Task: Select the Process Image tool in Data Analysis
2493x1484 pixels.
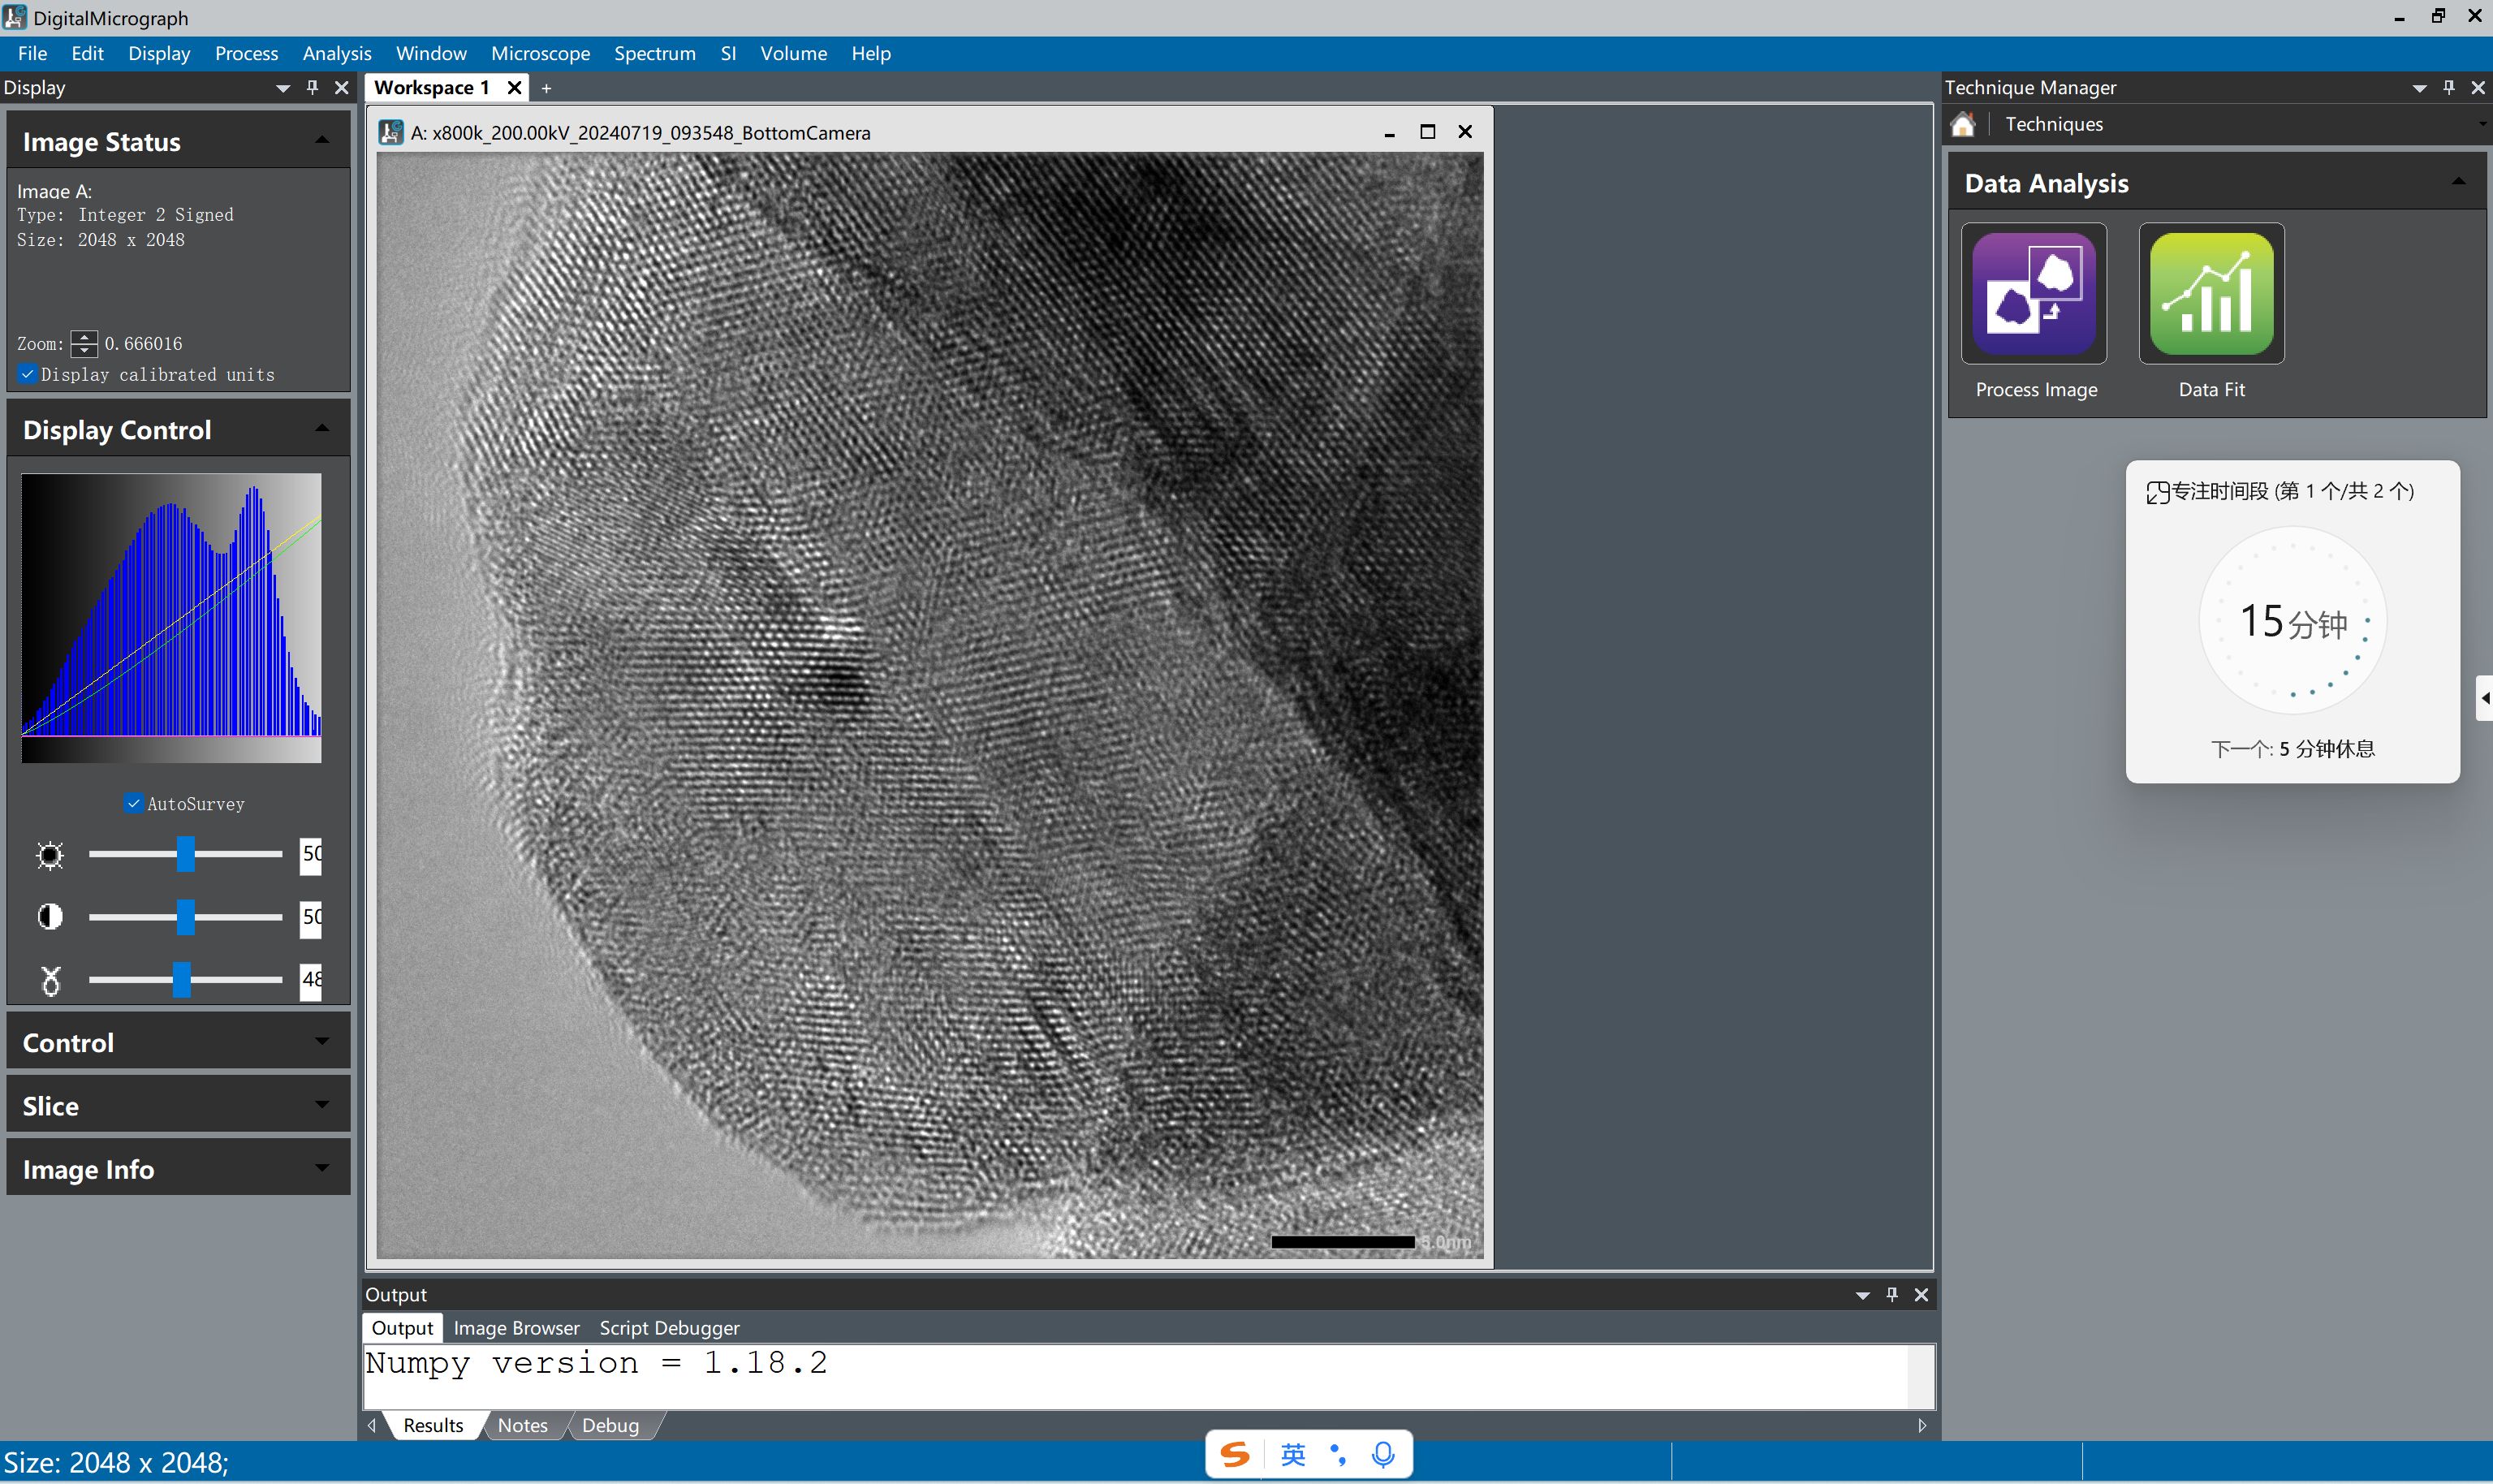Action: [2034, 293]
